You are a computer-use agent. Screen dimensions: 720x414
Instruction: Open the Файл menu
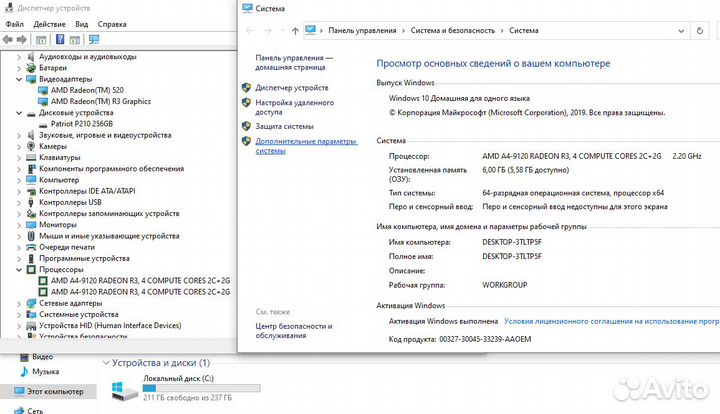[x=15, y=24]
